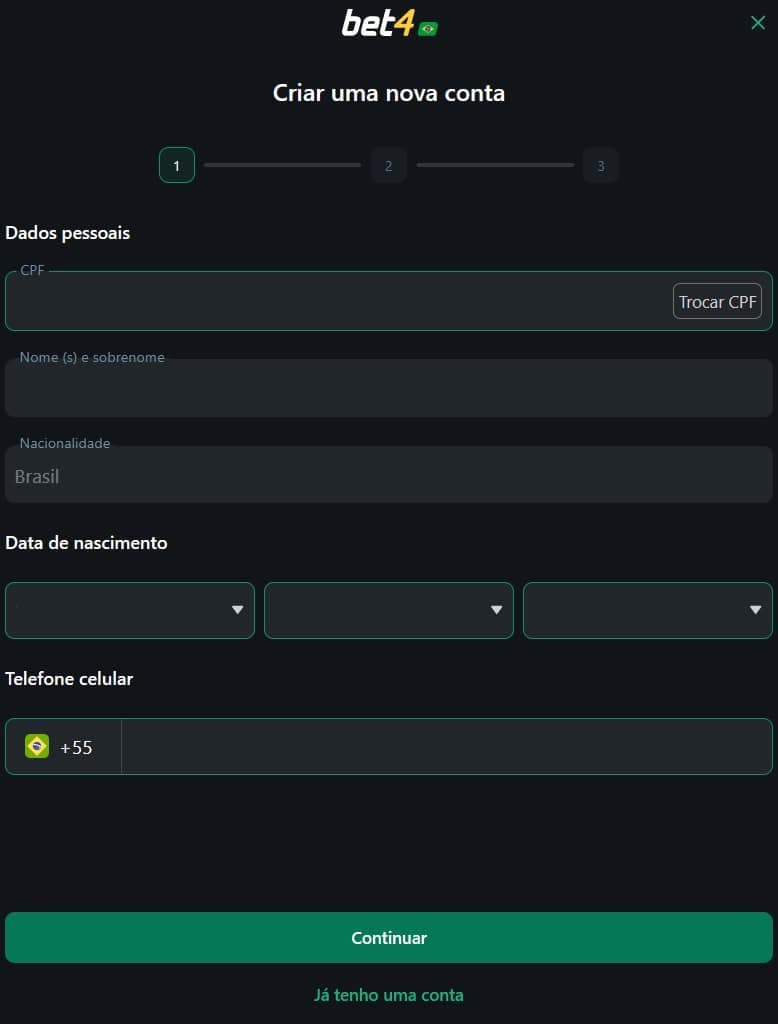Viewport: 778px width, 1024px height.
Task: Click the arrow of first date dropdown
Action: tap(238, 610)
